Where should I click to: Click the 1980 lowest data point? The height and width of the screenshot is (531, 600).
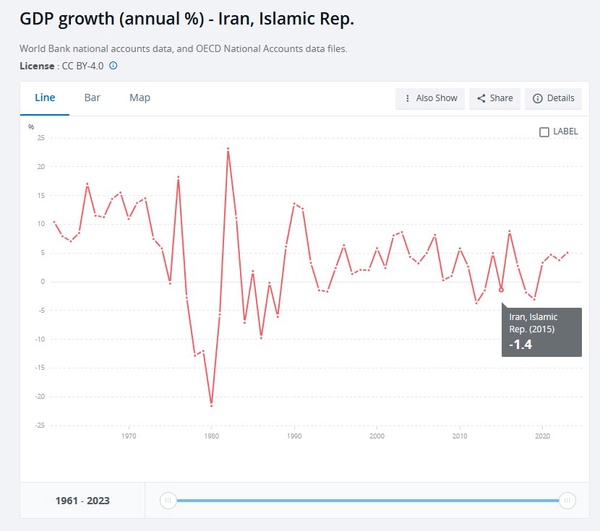(212, 406)
